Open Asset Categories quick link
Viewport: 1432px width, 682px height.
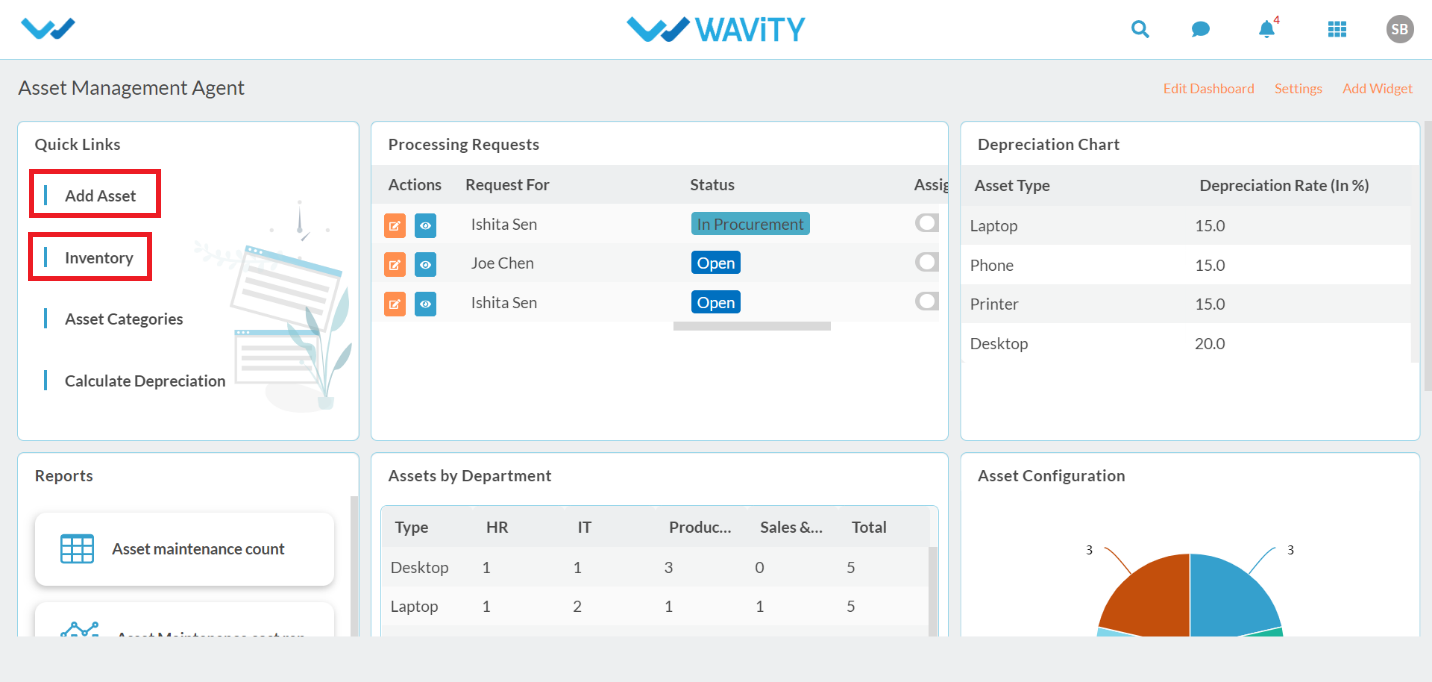[x=124, y=319]
